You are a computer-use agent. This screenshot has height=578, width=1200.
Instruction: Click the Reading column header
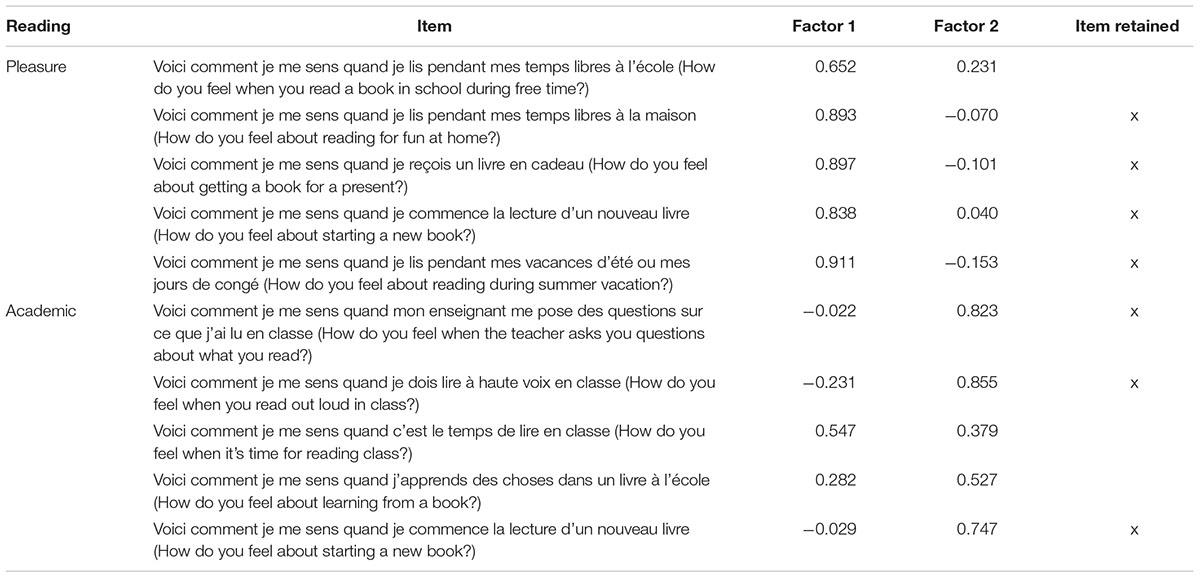36,27
